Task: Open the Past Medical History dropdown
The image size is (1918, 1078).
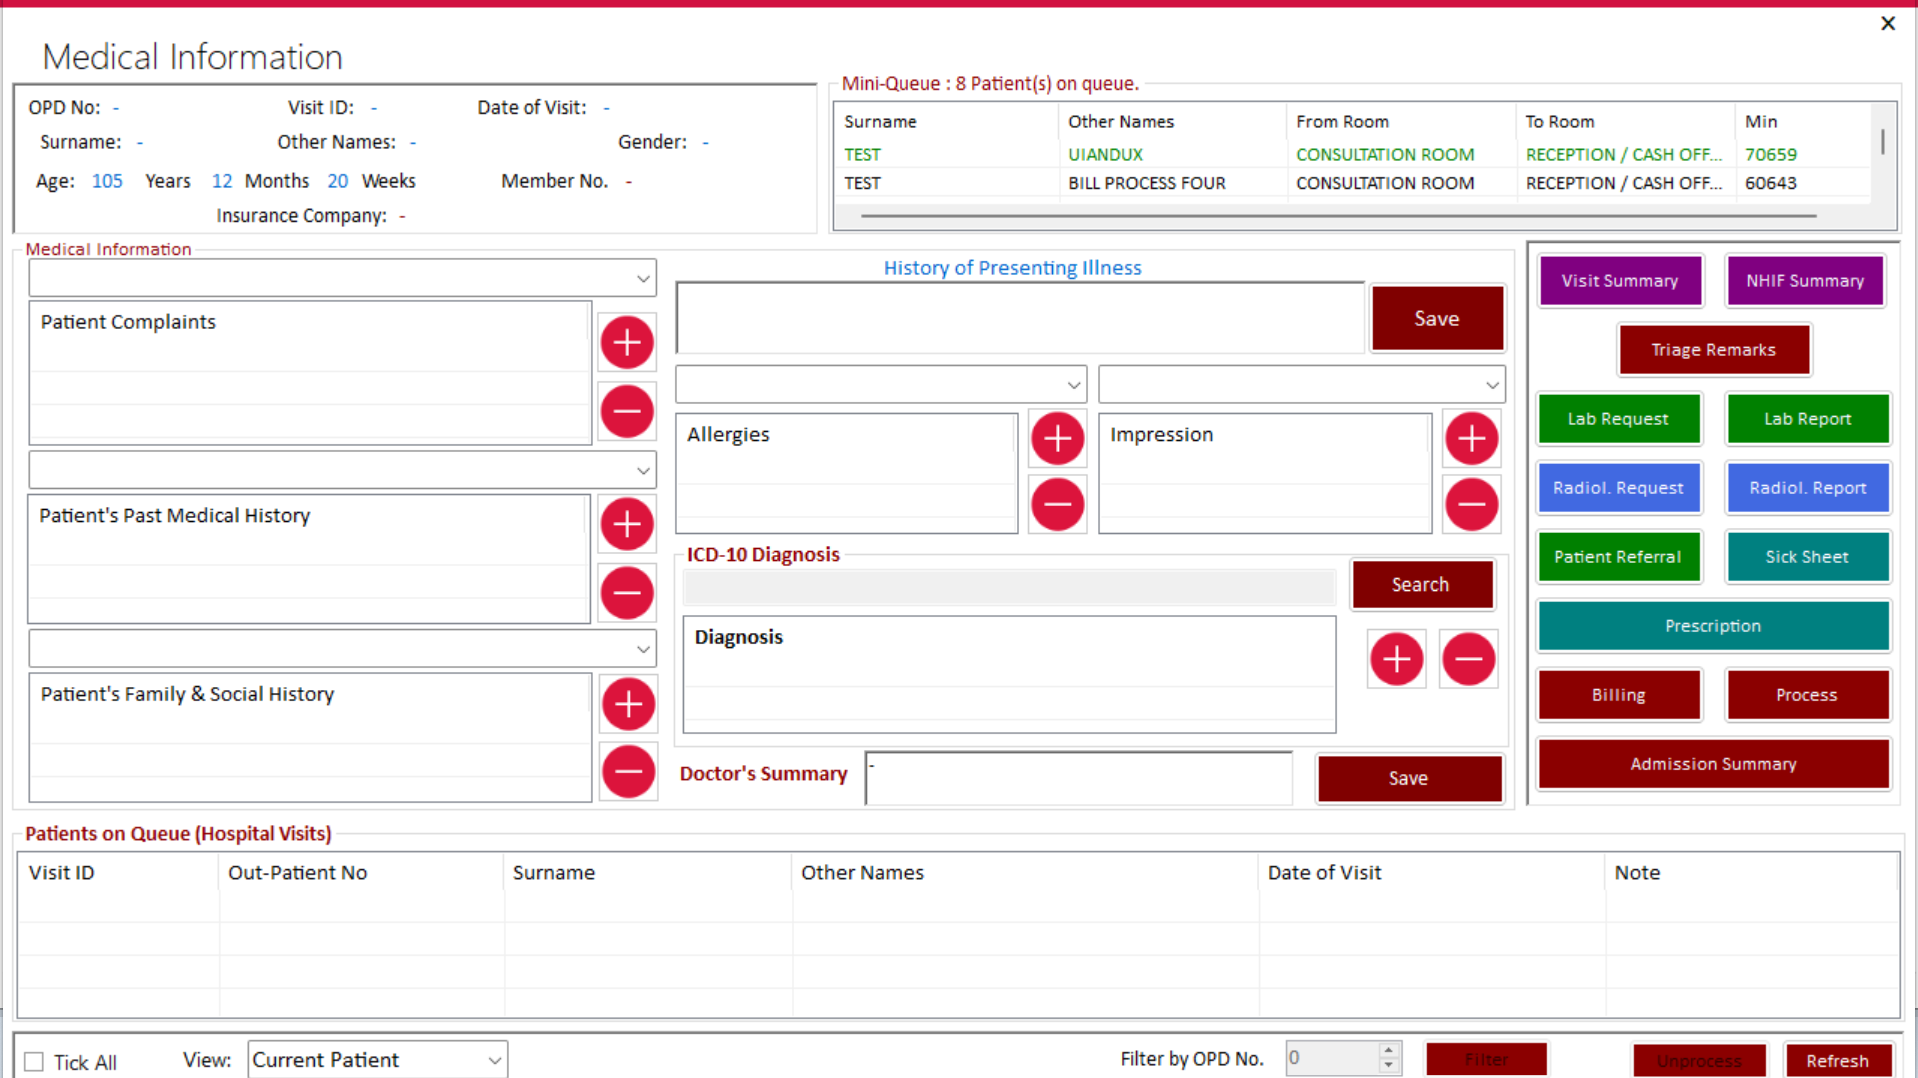Action: pos(643,470)
